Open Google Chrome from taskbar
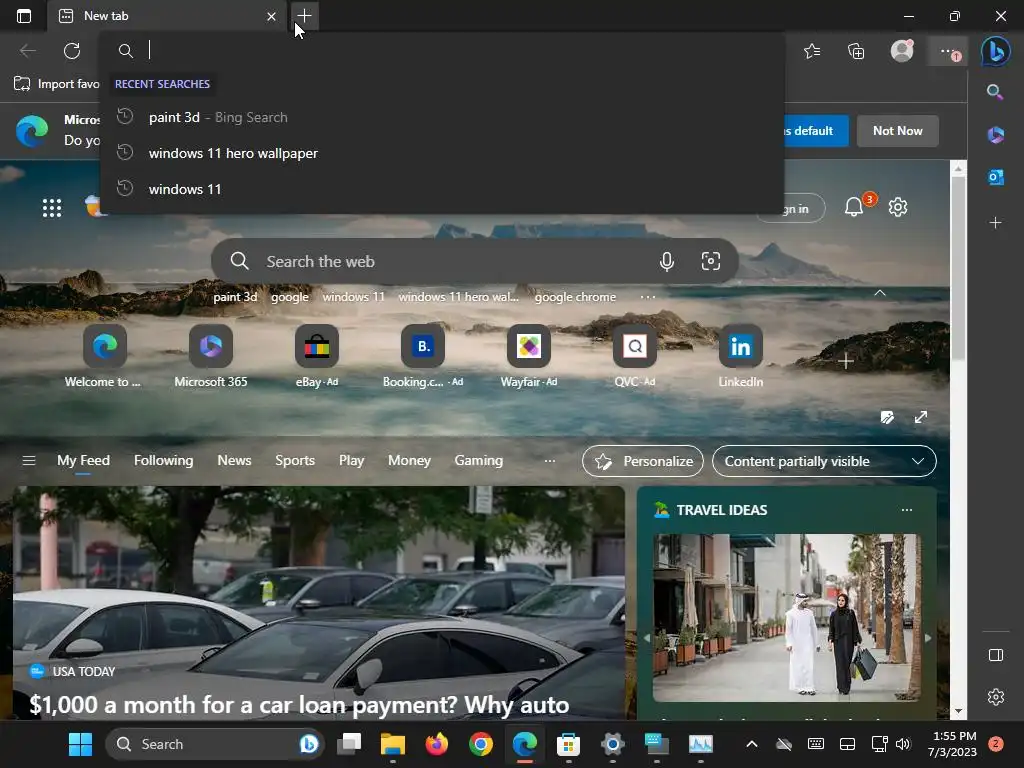The height and width of the screenshot is (768, 1024). click(481, 744)
